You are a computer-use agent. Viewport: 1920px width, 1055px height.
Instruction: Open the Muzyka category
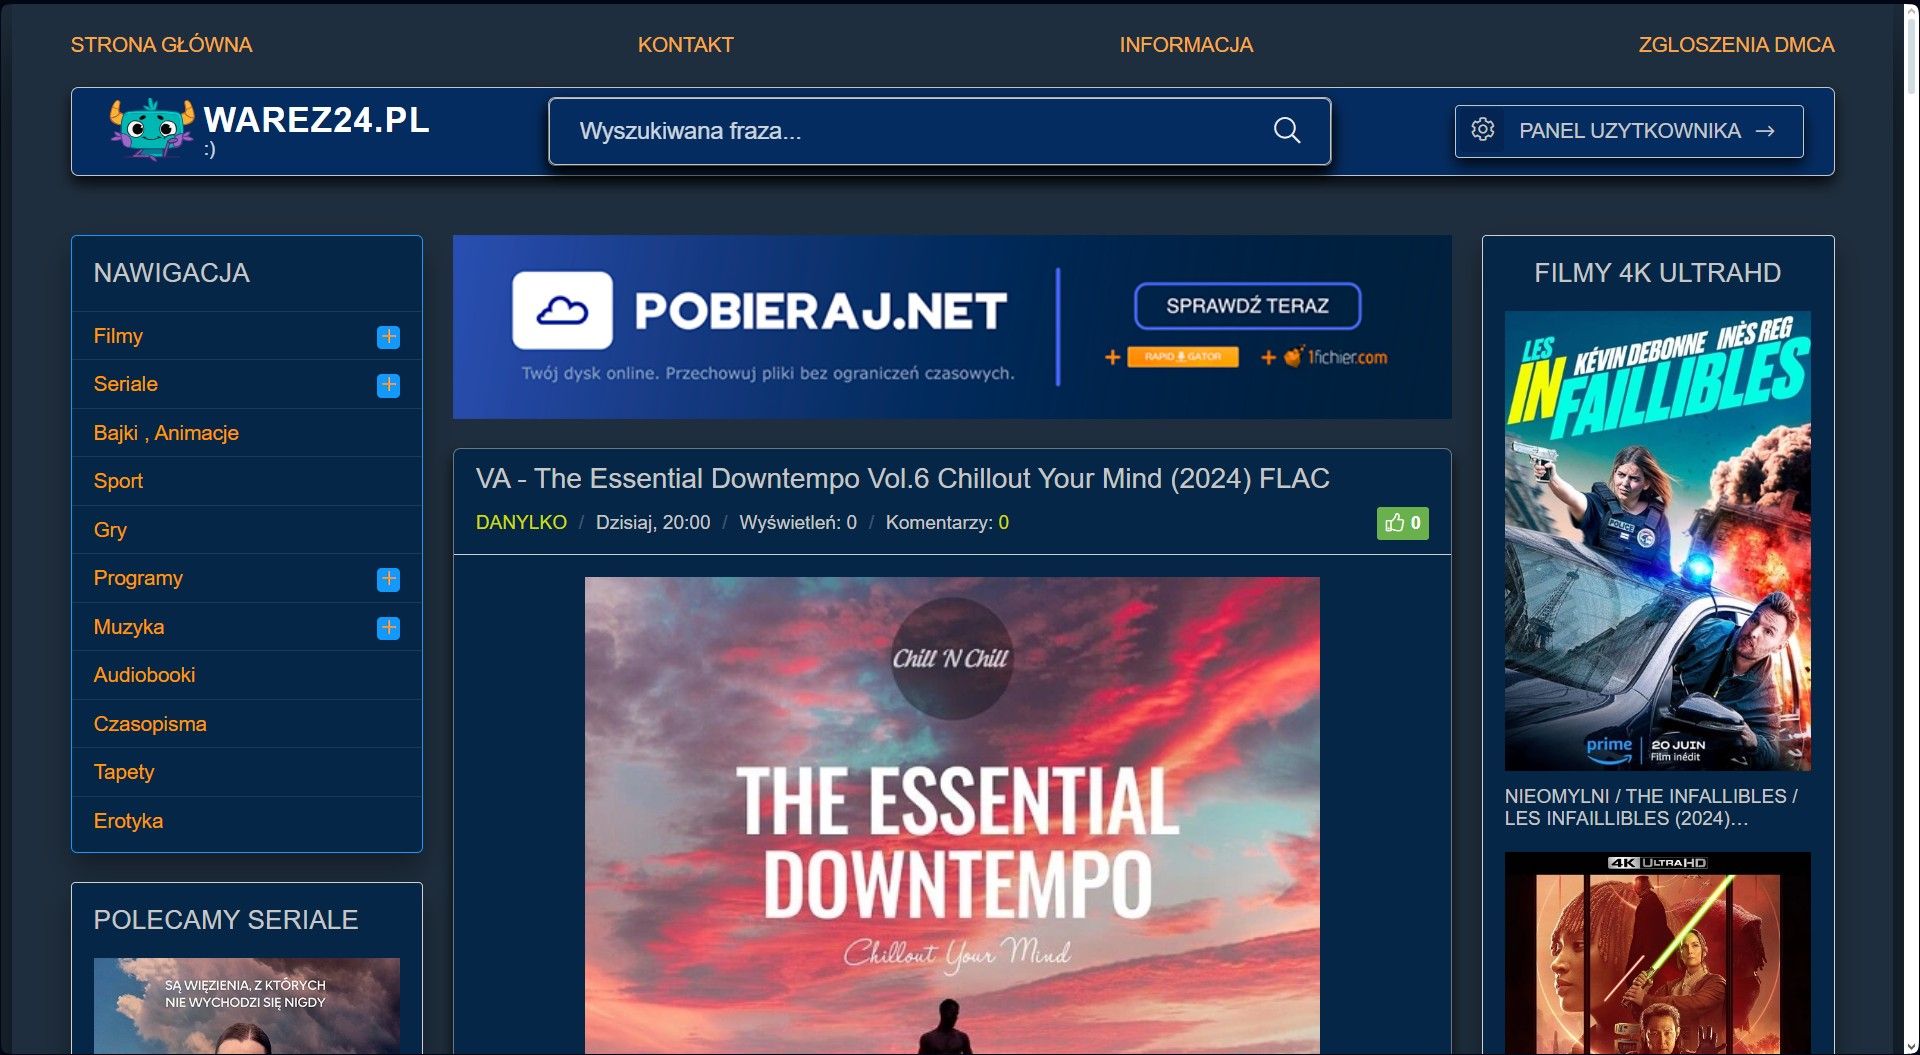128,627
